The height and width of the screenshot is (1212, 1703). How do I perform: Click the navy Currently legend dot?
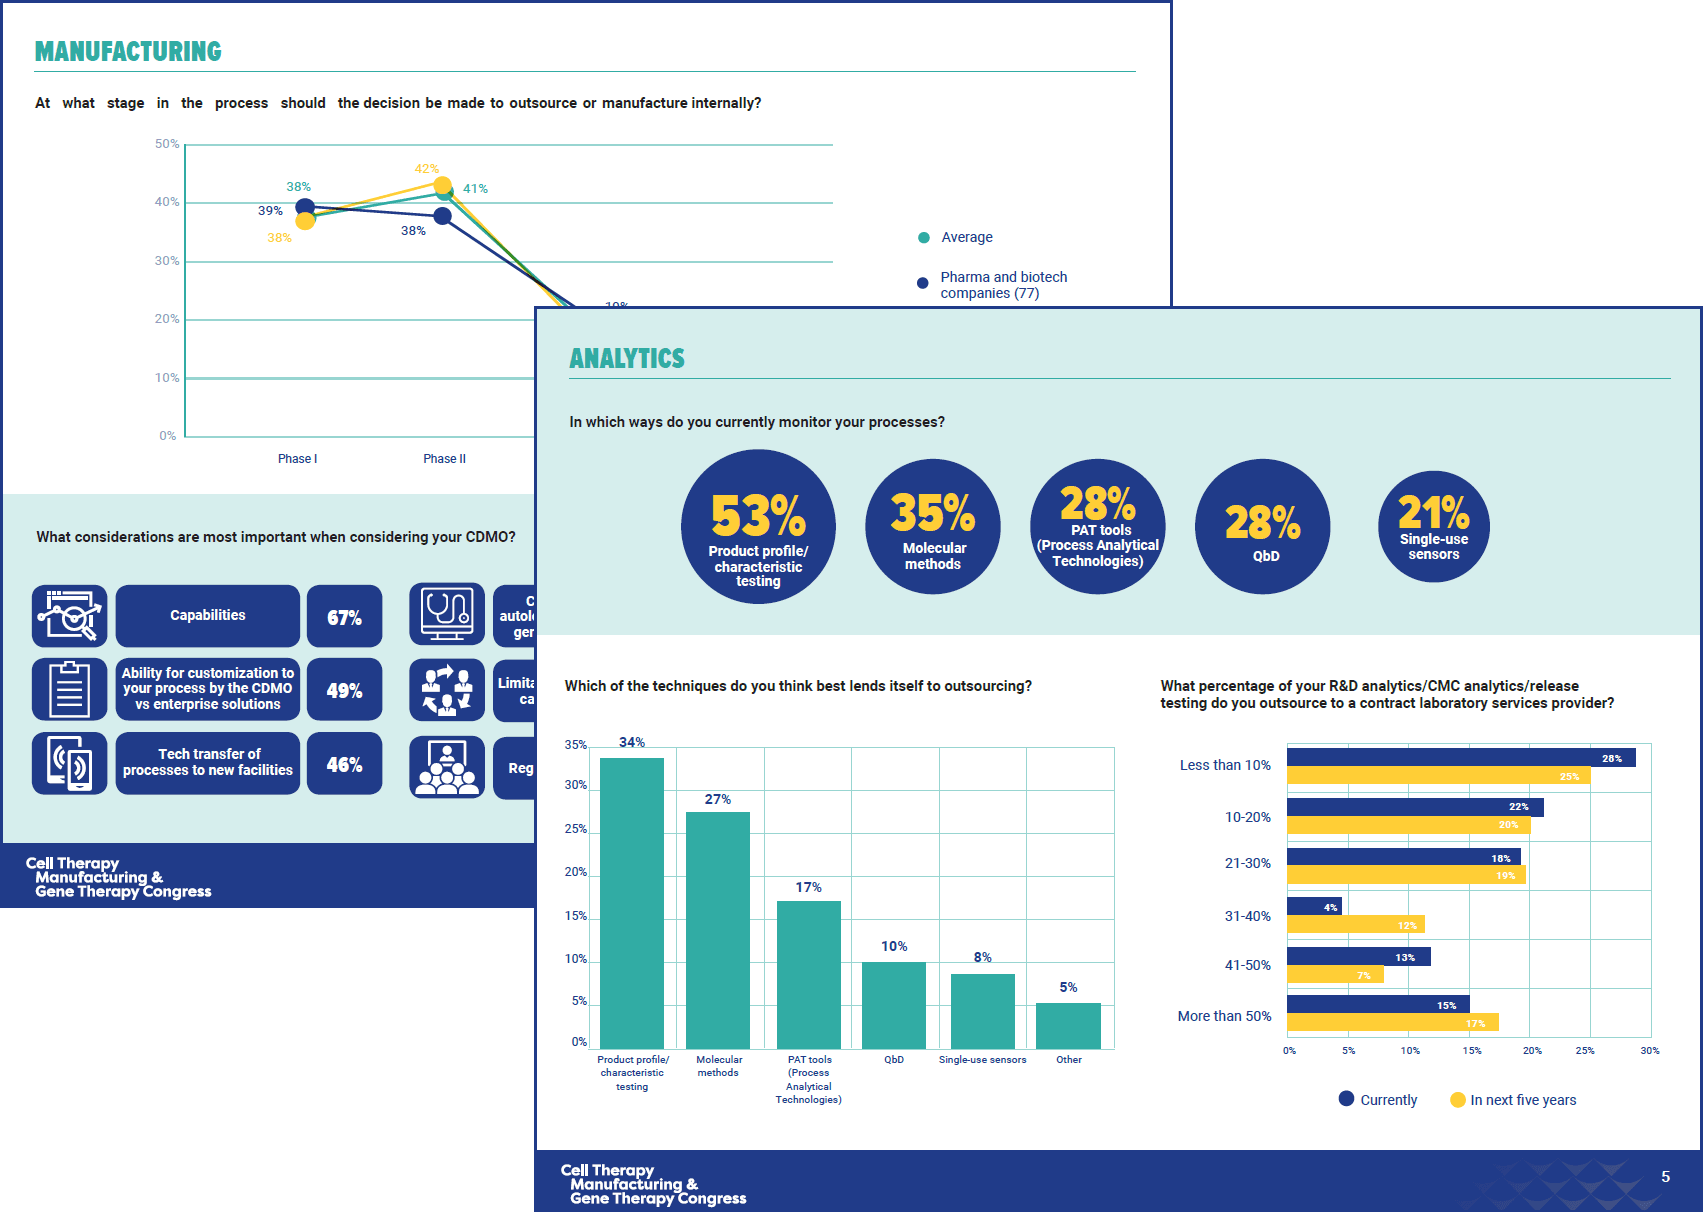1346,1099
